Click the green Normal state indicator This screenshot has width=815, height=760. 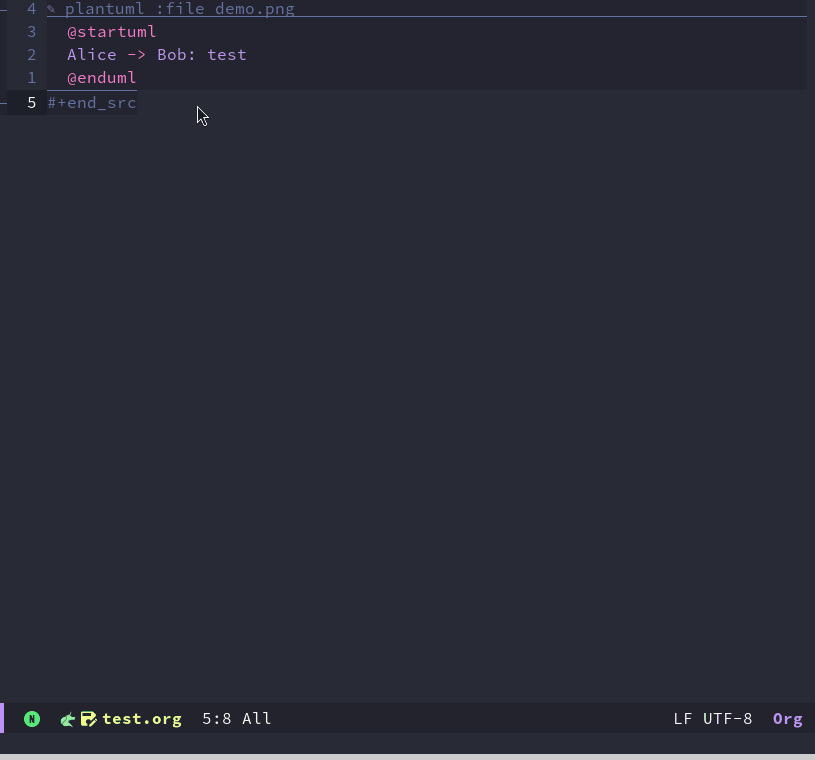pos(32,719)
